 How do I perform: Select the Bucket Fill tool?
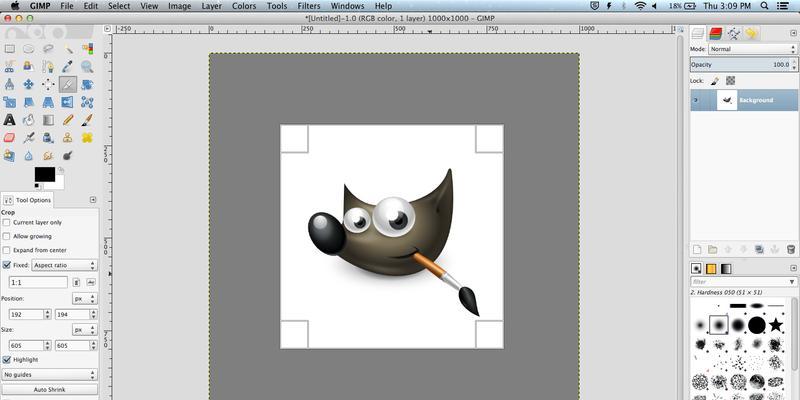click(29, 120)
